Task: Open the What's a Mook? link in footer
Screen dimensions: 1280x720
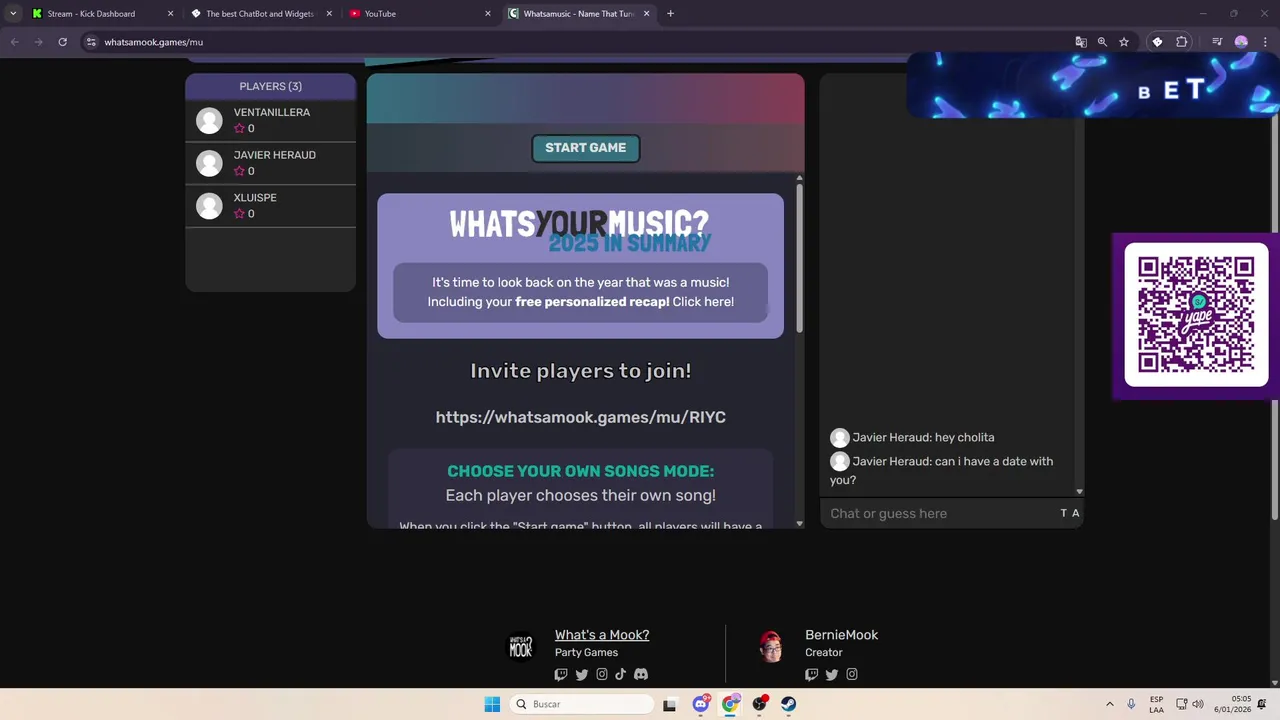Action: (x=602, y=635)
